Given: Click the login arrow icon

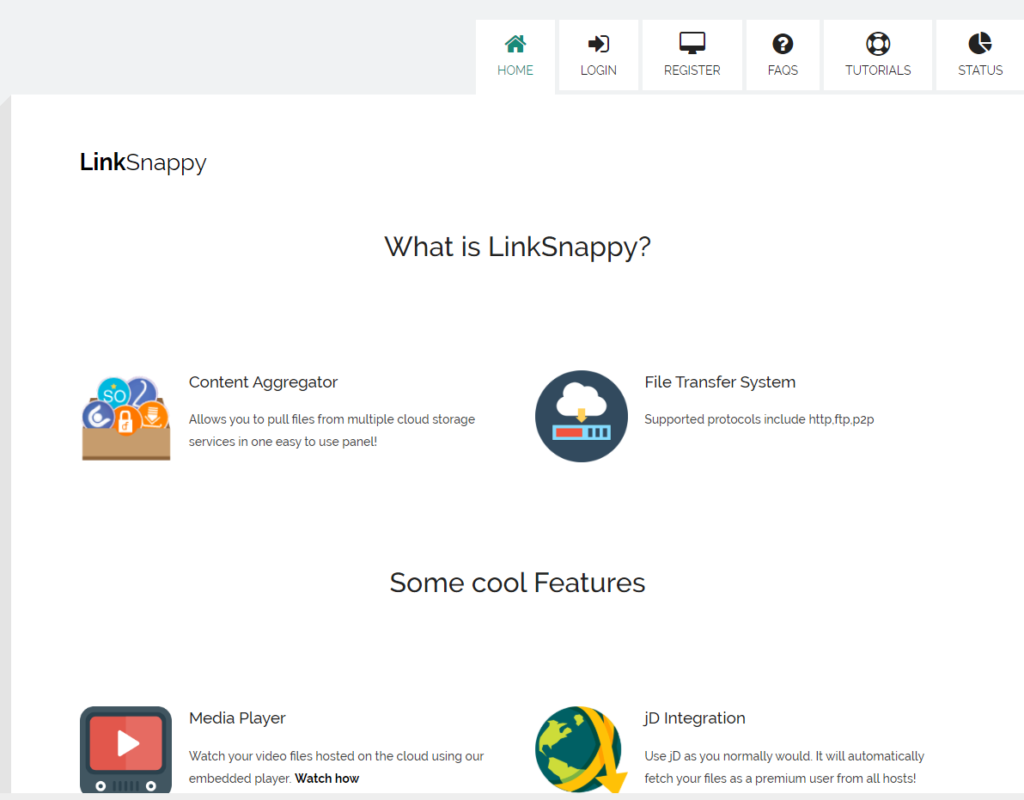Looking at the screenshot, I should [x=598, y=44].
